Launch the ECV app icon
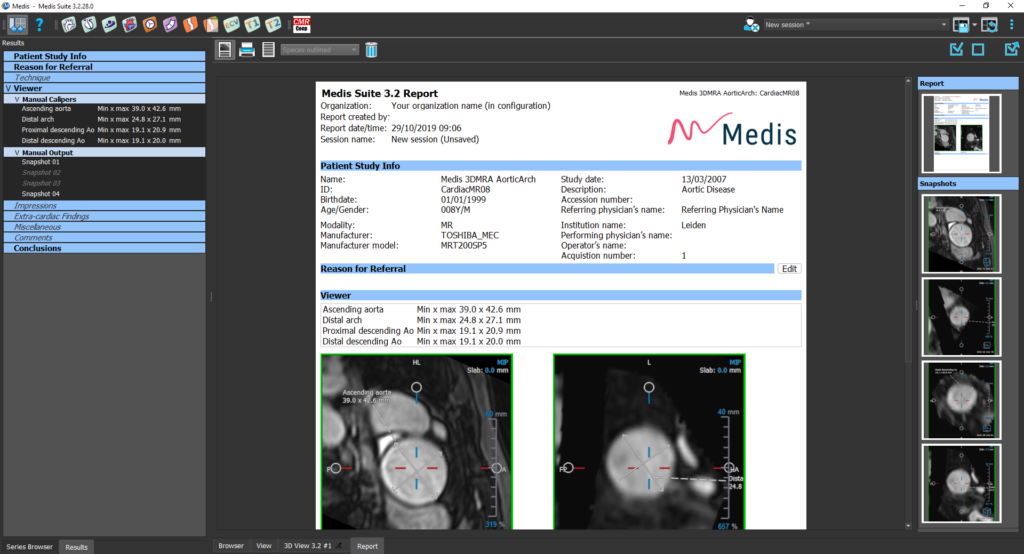This screenshot has width=1024, height=554. (x=230, y=24)
